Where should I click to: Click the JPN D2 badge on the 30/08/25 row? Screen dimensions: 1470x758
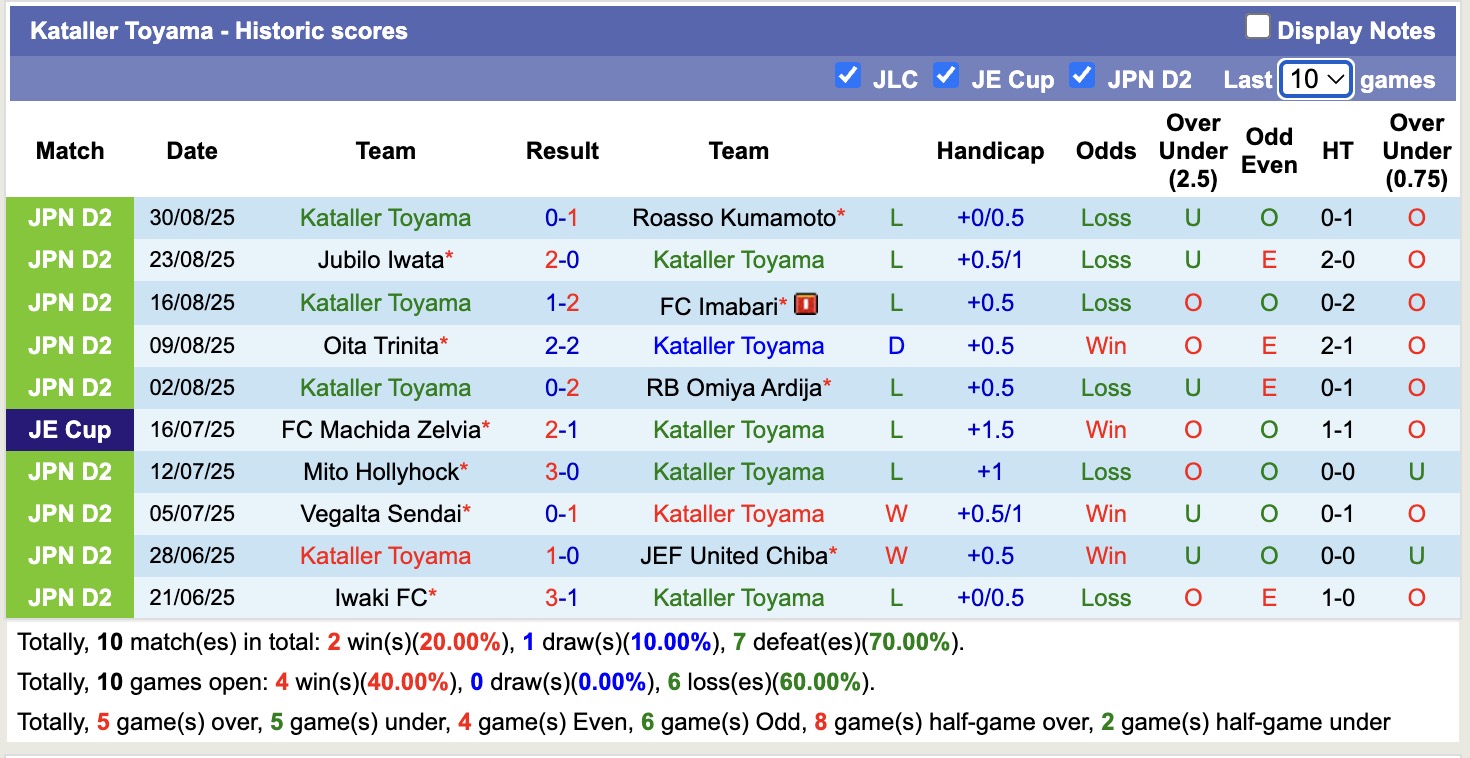click(x=68, y=217)
